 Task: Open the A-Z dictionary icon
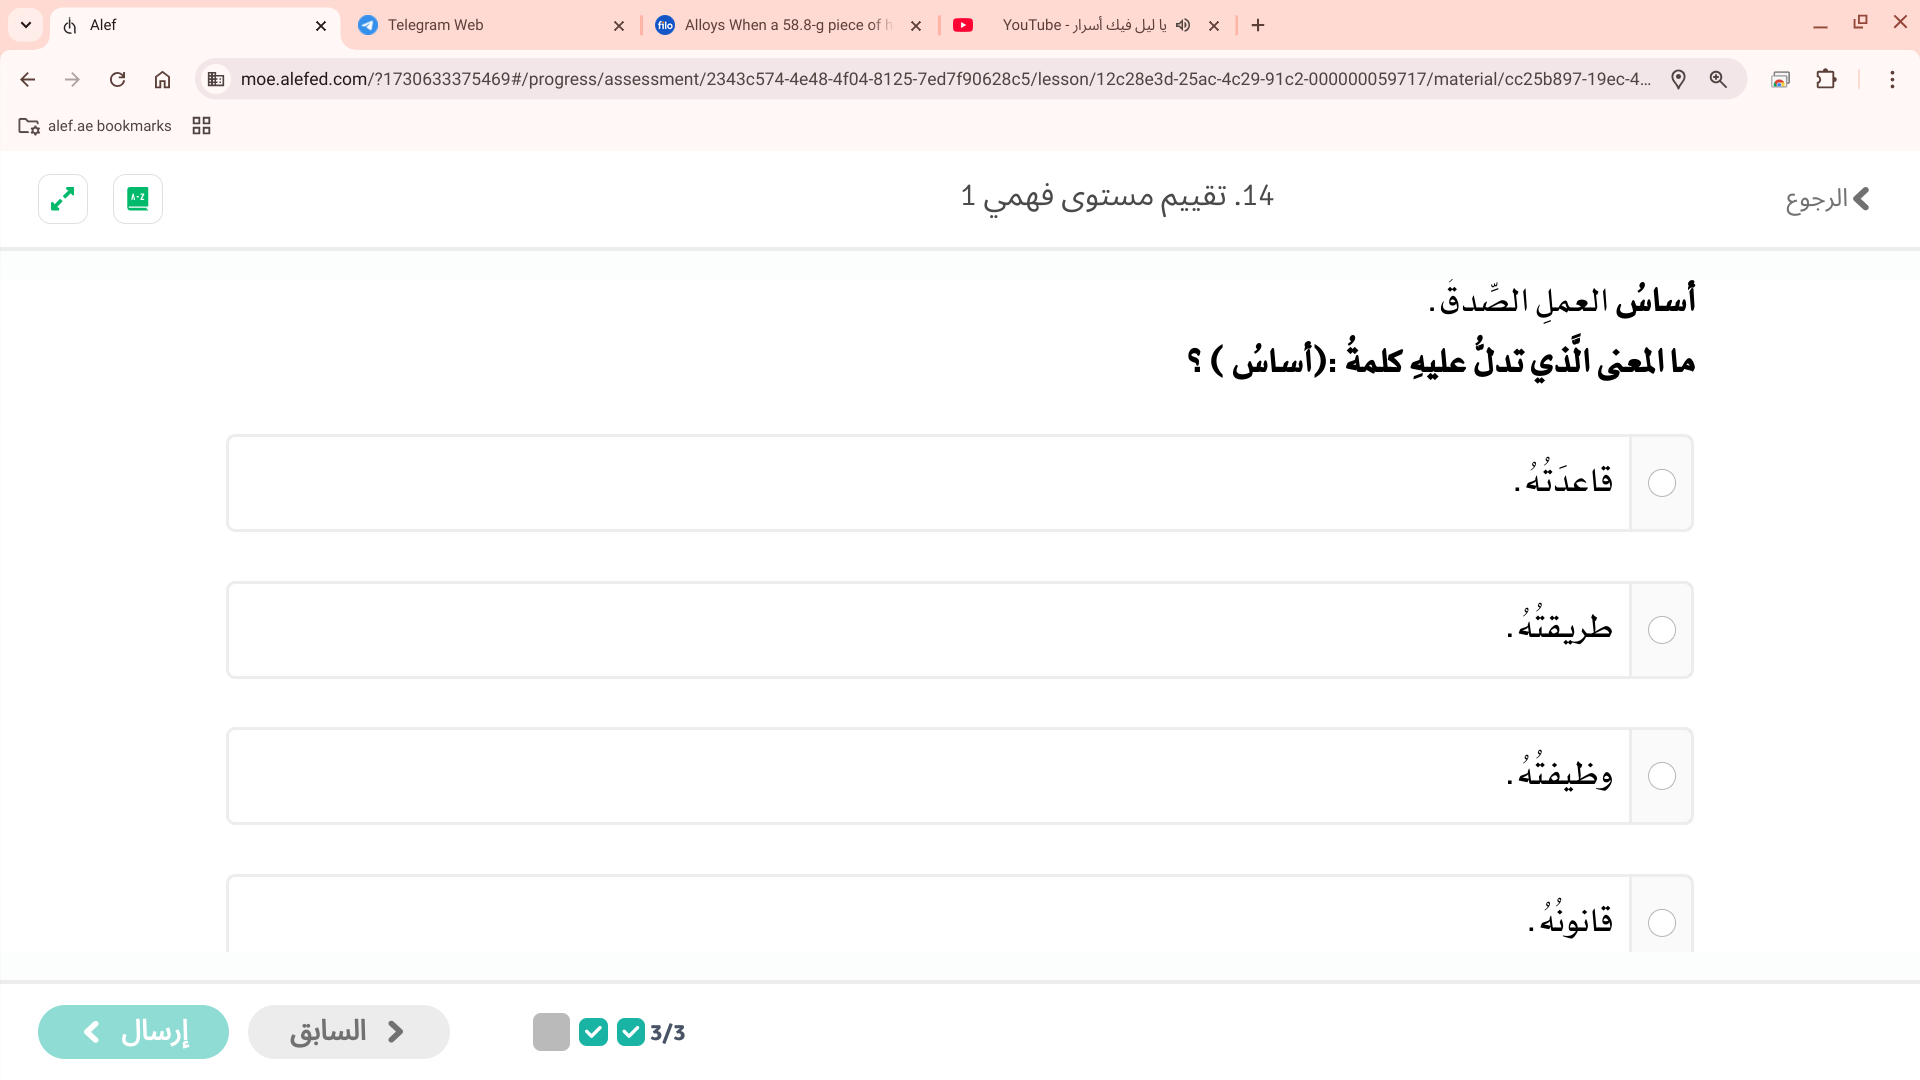point(138,199)
